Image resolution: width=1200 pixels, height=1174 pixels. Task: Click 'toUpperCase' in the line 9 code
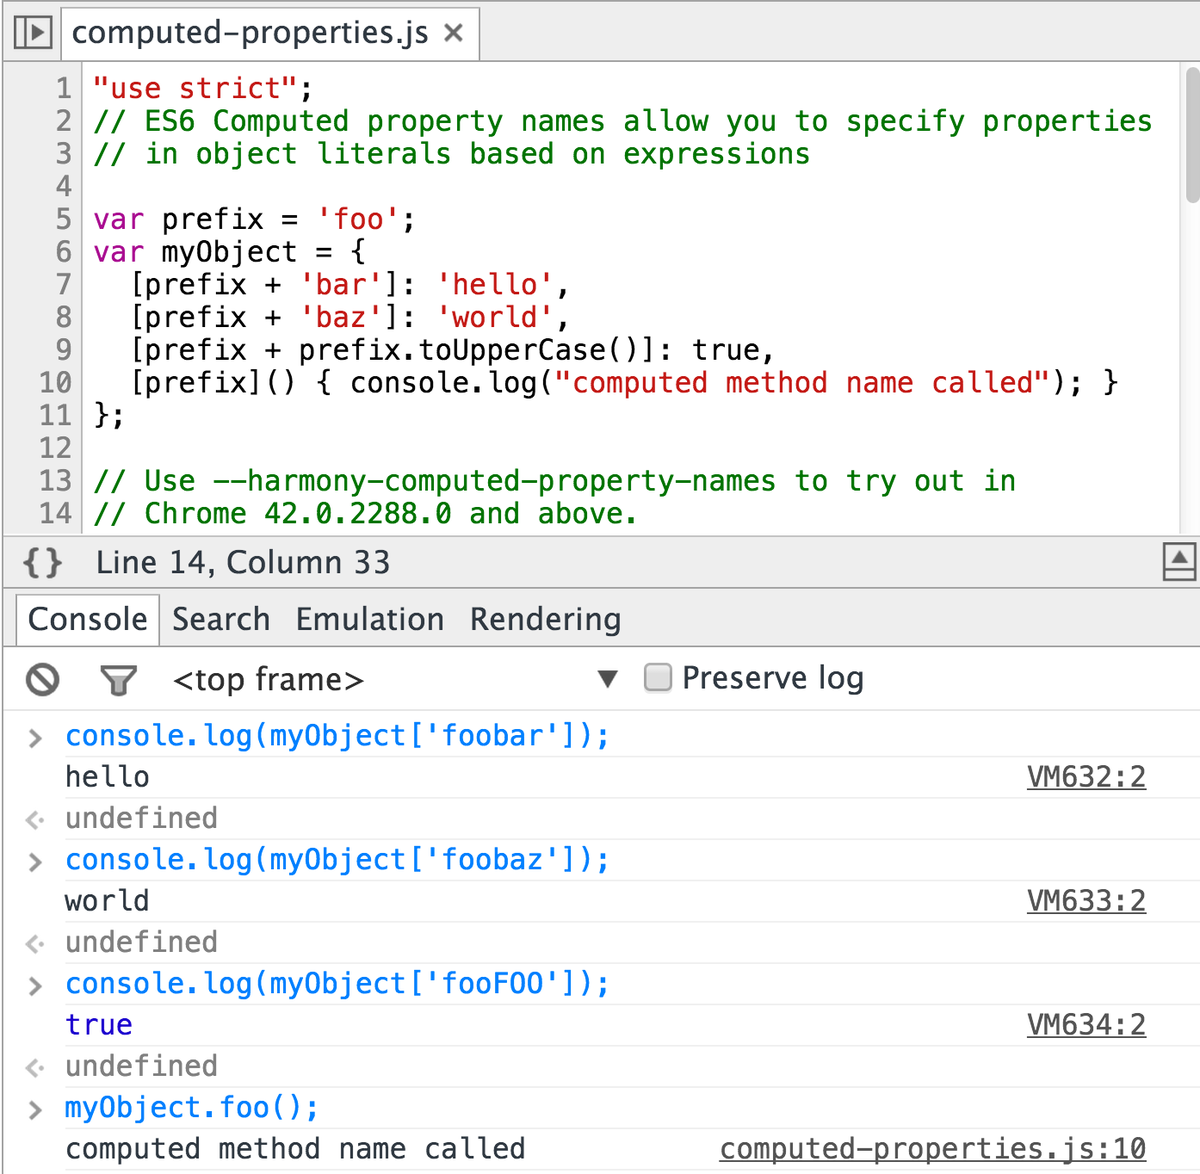coord(513,350)
